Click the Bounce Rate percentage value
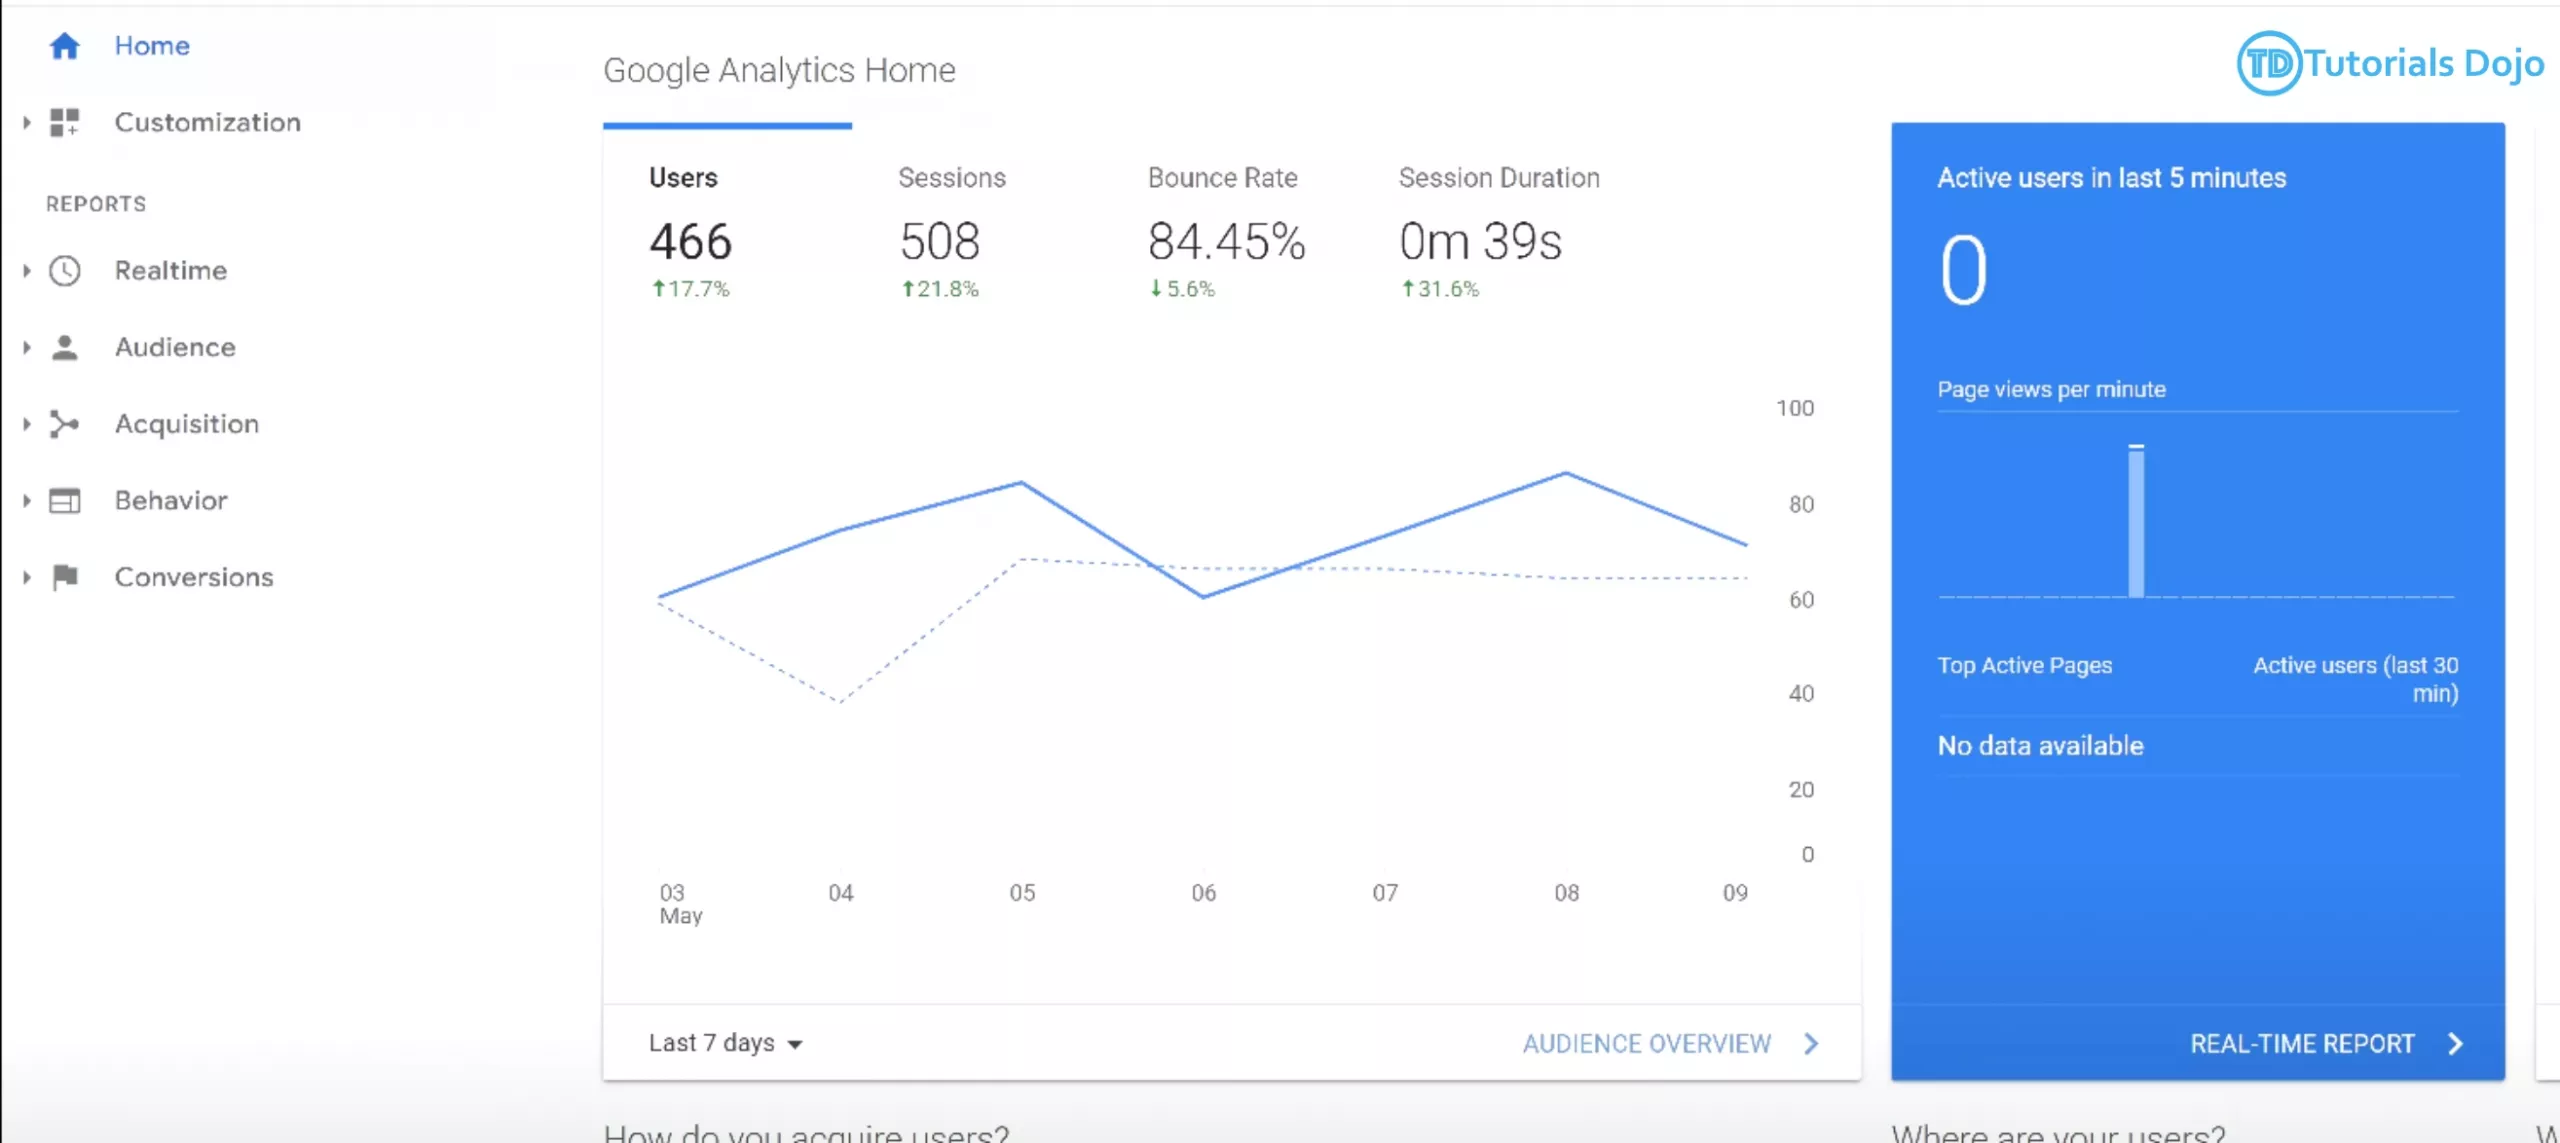 coord(1226,240)
